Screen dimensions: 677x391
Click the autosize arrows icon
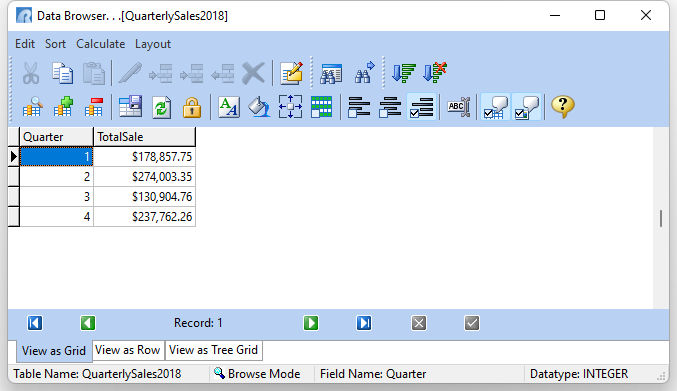tap(290, 107)
